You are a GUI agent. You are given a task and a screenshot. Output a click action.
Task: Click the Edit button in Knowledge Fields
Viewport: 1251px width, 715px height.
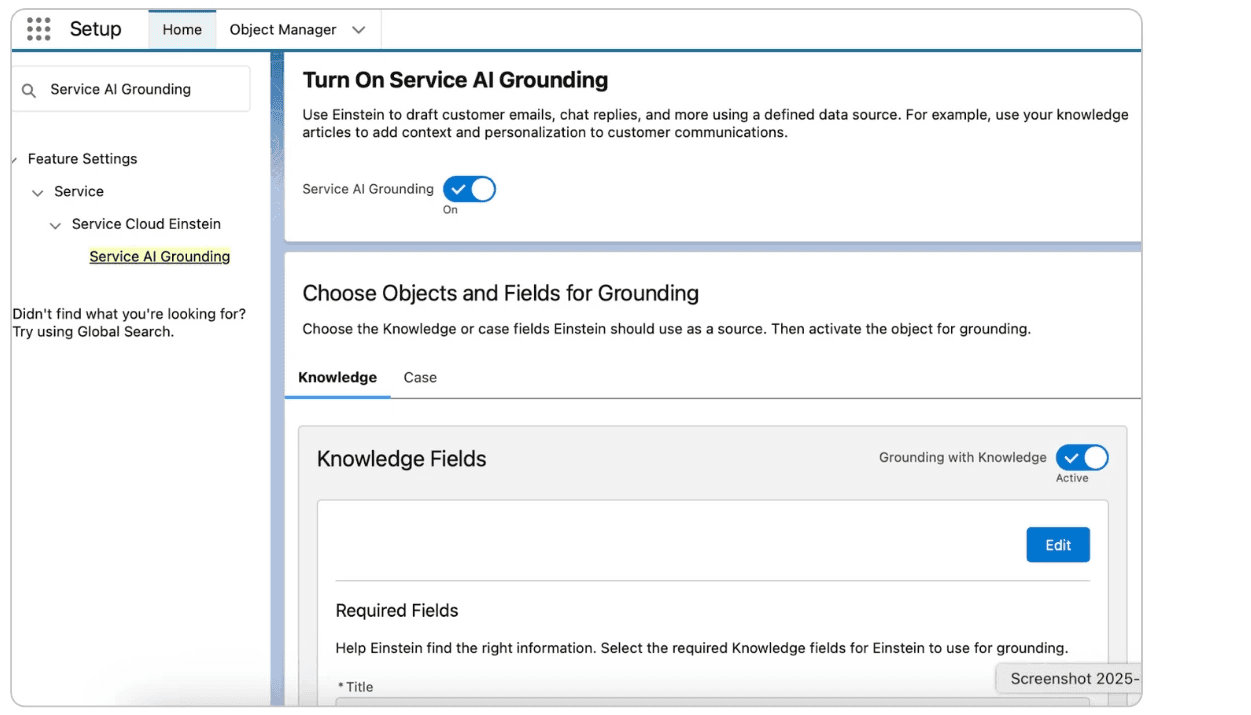point(1058,545)
